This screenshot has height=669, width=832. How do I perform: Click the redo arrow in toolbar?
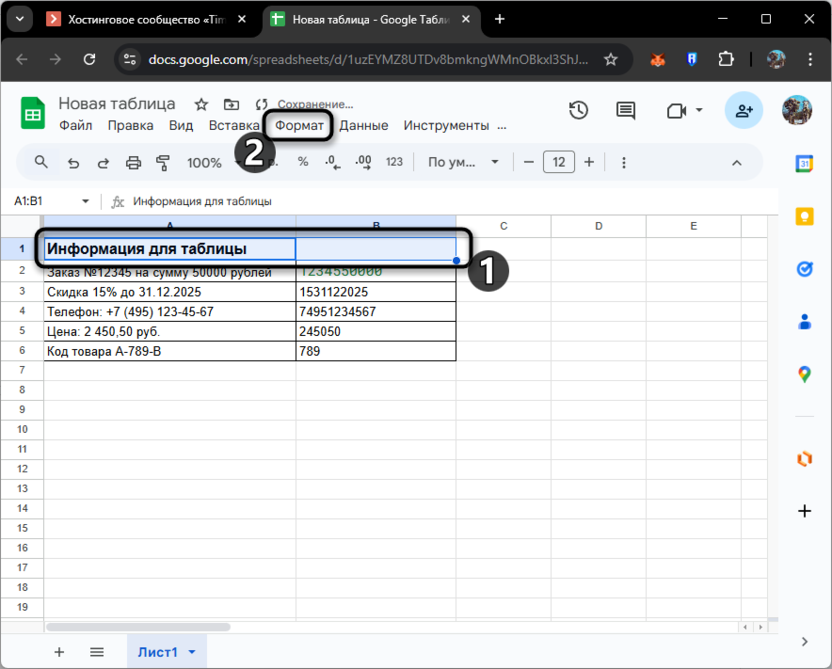(x=103, y=162)
